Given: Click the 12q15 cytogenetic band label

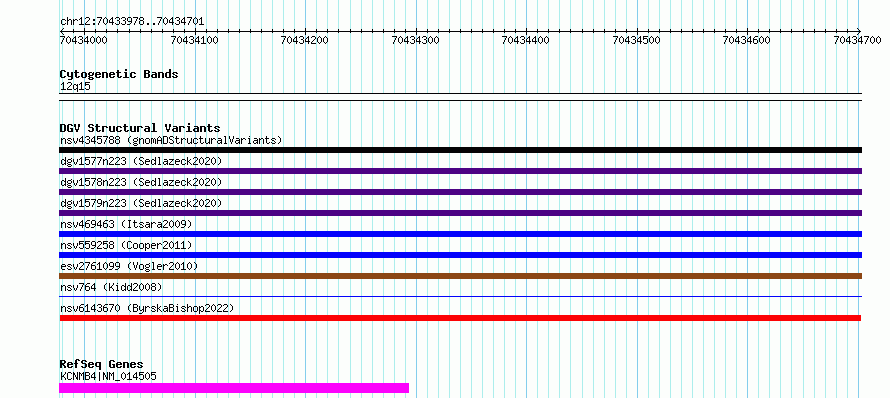Looking at the screenshot, I should 75,87.
